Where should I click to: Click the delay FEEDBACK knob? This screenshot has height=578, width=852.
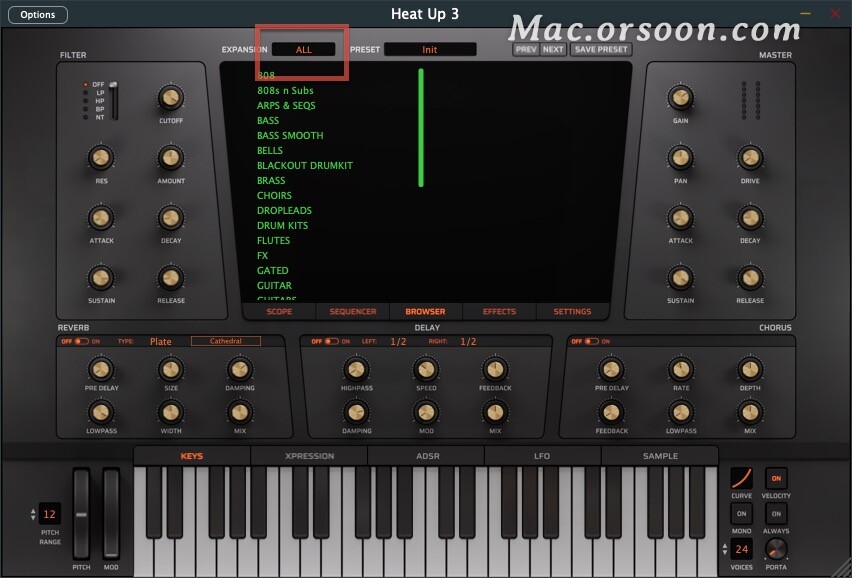495,369
